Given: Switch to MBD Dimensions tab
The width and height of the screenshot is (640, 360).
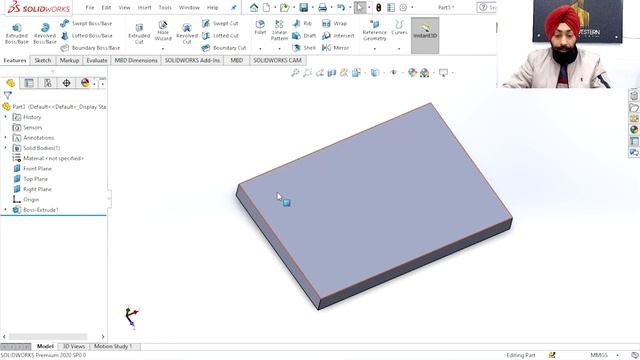Looking at the screenshot, I should click(136, 60).
